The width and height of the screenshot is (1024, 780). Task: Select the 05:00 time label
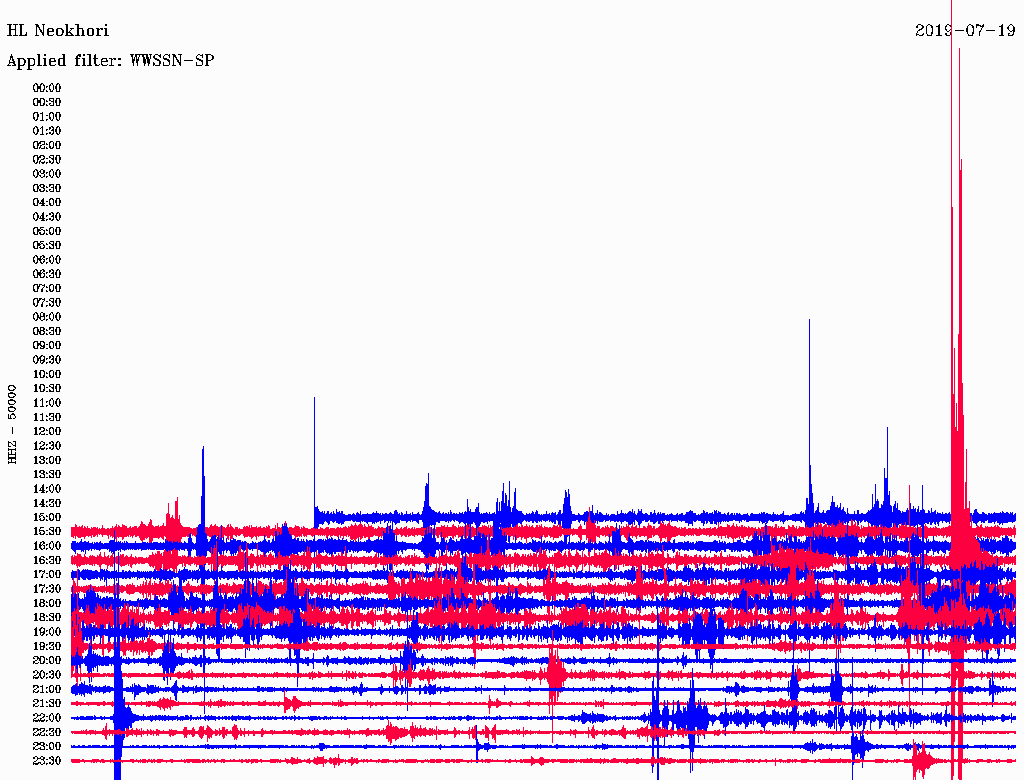coord(47,231)
